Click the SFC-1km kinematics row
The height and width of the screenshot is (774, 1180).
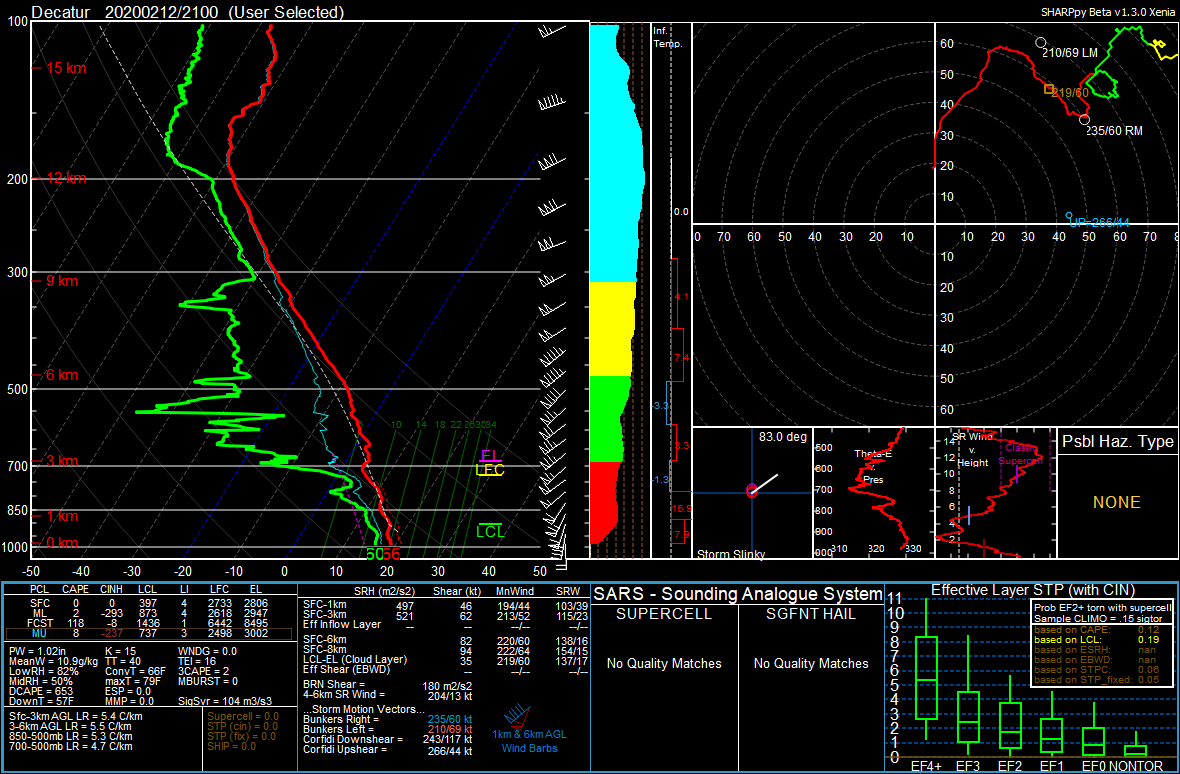pos(444,605)
